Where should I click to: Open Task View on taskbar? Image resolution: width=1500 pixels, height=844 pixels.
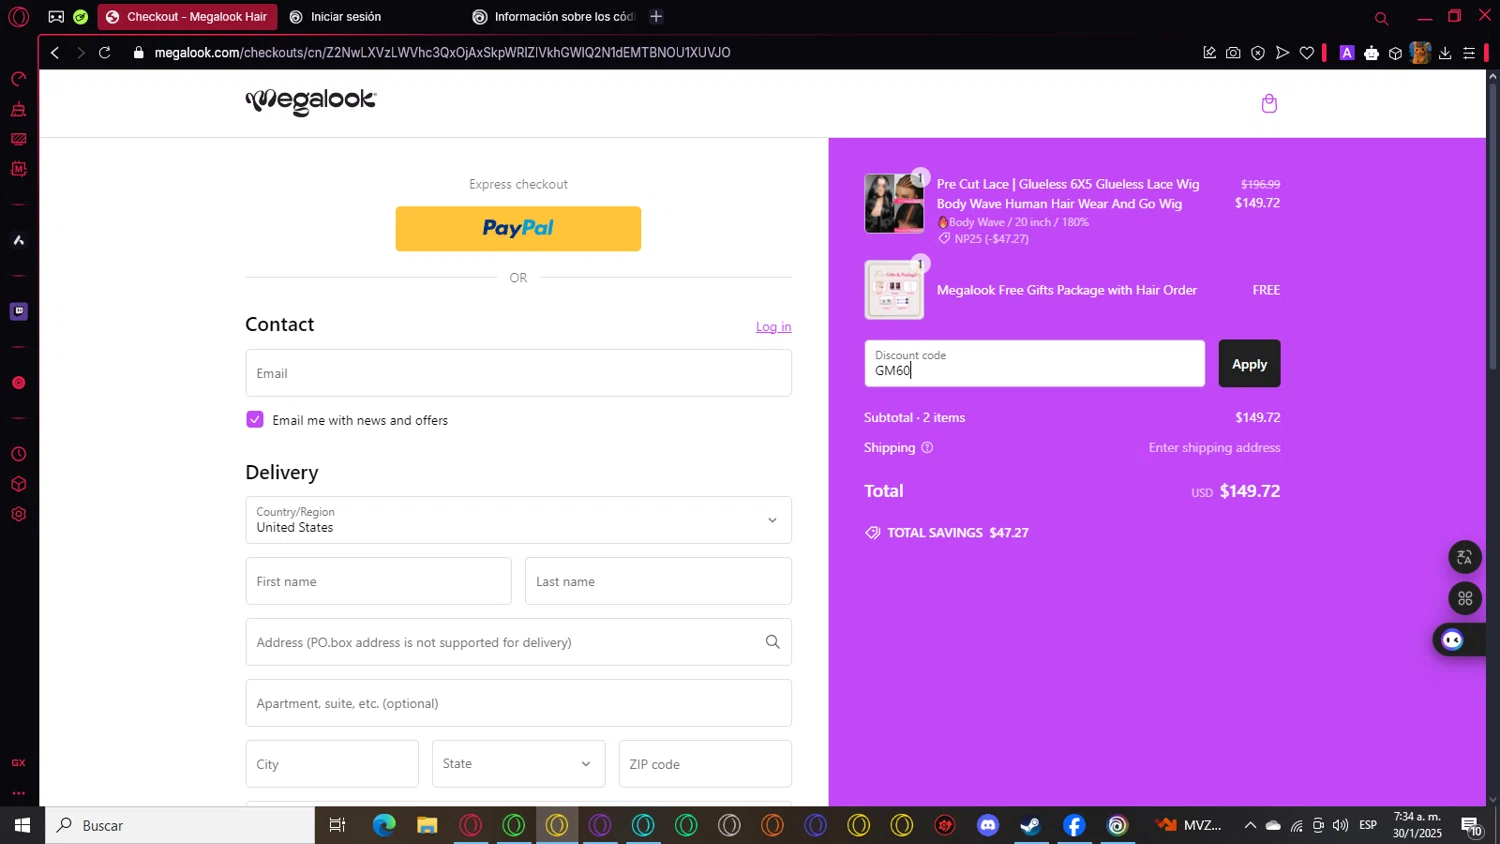coord(337,825)
